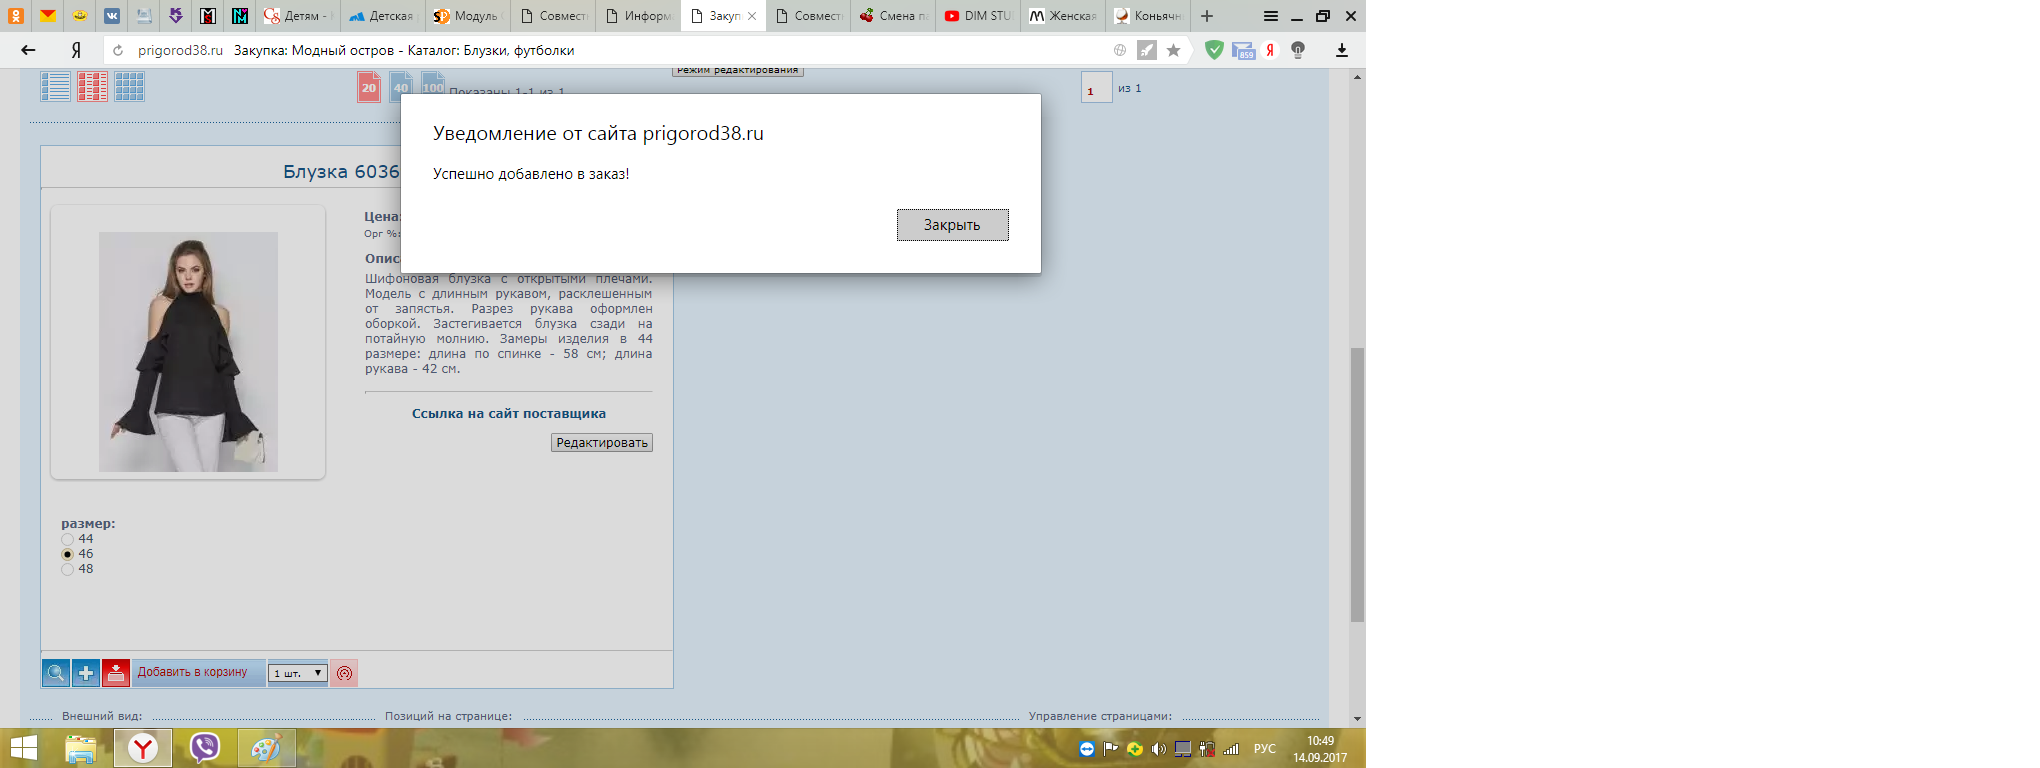Click the magnifier zoom icon
The width and height of the screenshot is (2040, 768).
(x=56, y=673)
